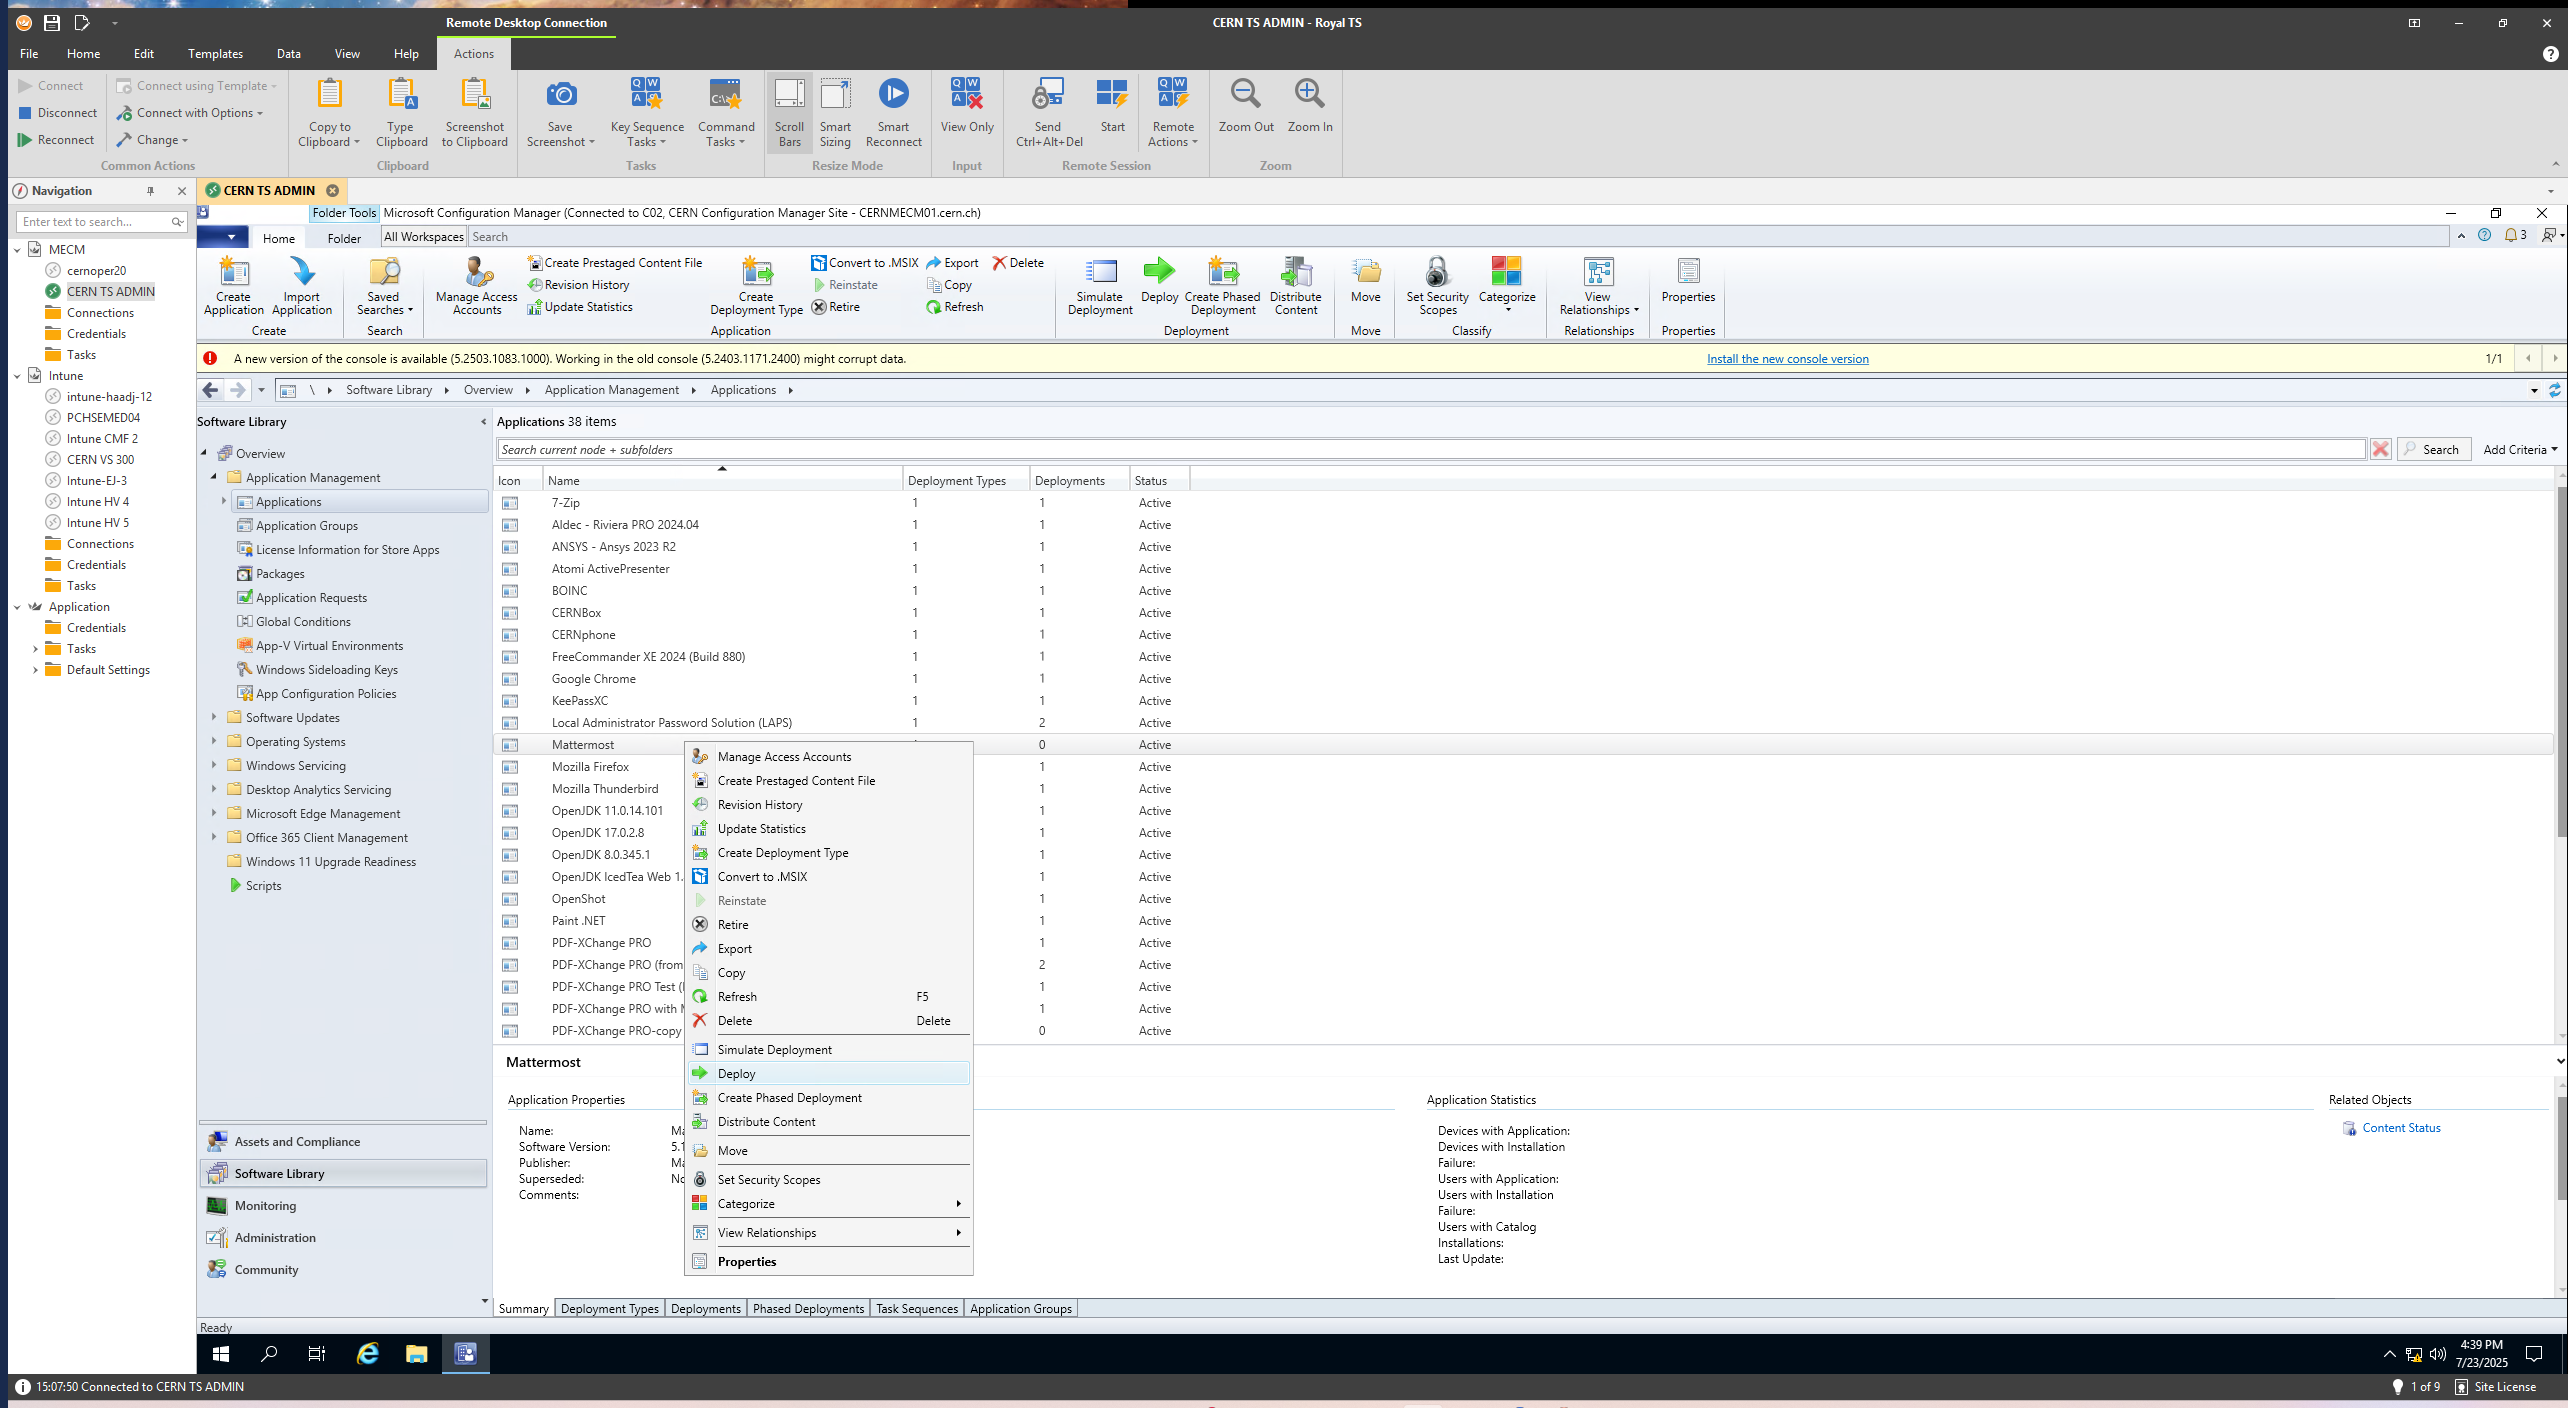Choose Distribute Content in context menu
The image size is (2568, 1408).
pos(829,1122)
